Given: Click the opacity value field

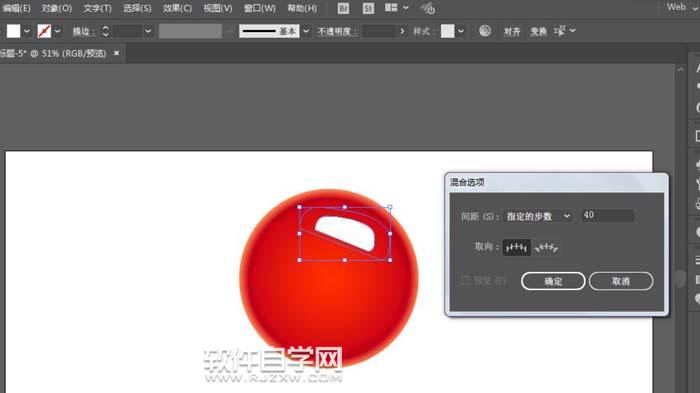Looking at the screenshot, I should pos(379,31).
